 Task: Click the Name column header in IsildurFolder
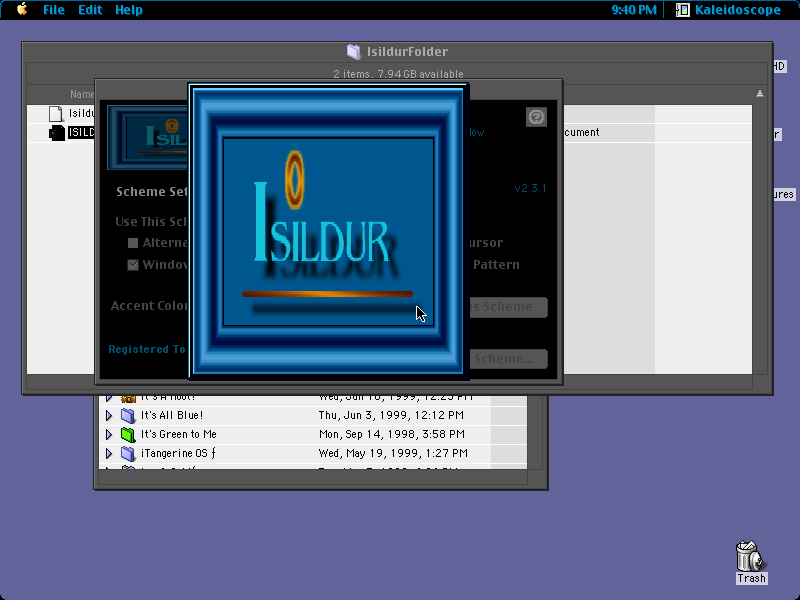pos(82,94)
